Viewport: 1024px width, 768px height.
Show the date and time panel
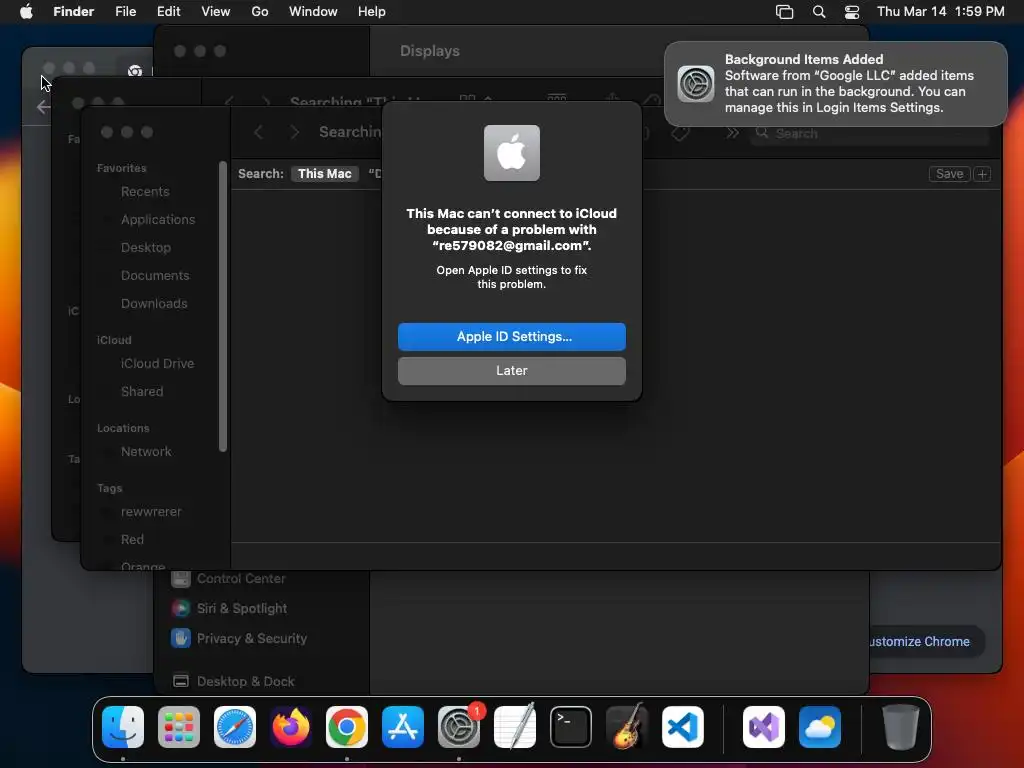pos(940,11)
